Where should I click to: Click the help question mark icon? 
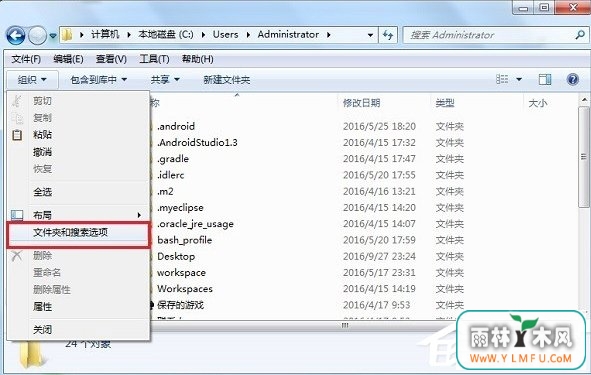pos(573,79)
